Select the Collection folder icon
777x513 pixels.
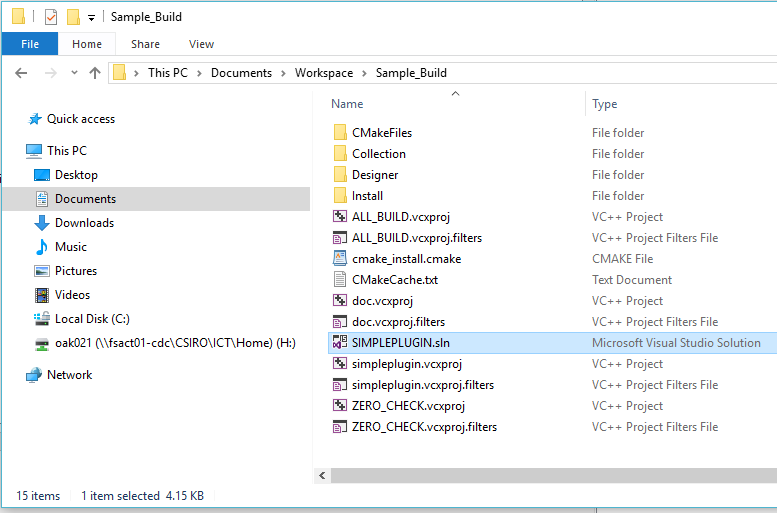(340, 154)
